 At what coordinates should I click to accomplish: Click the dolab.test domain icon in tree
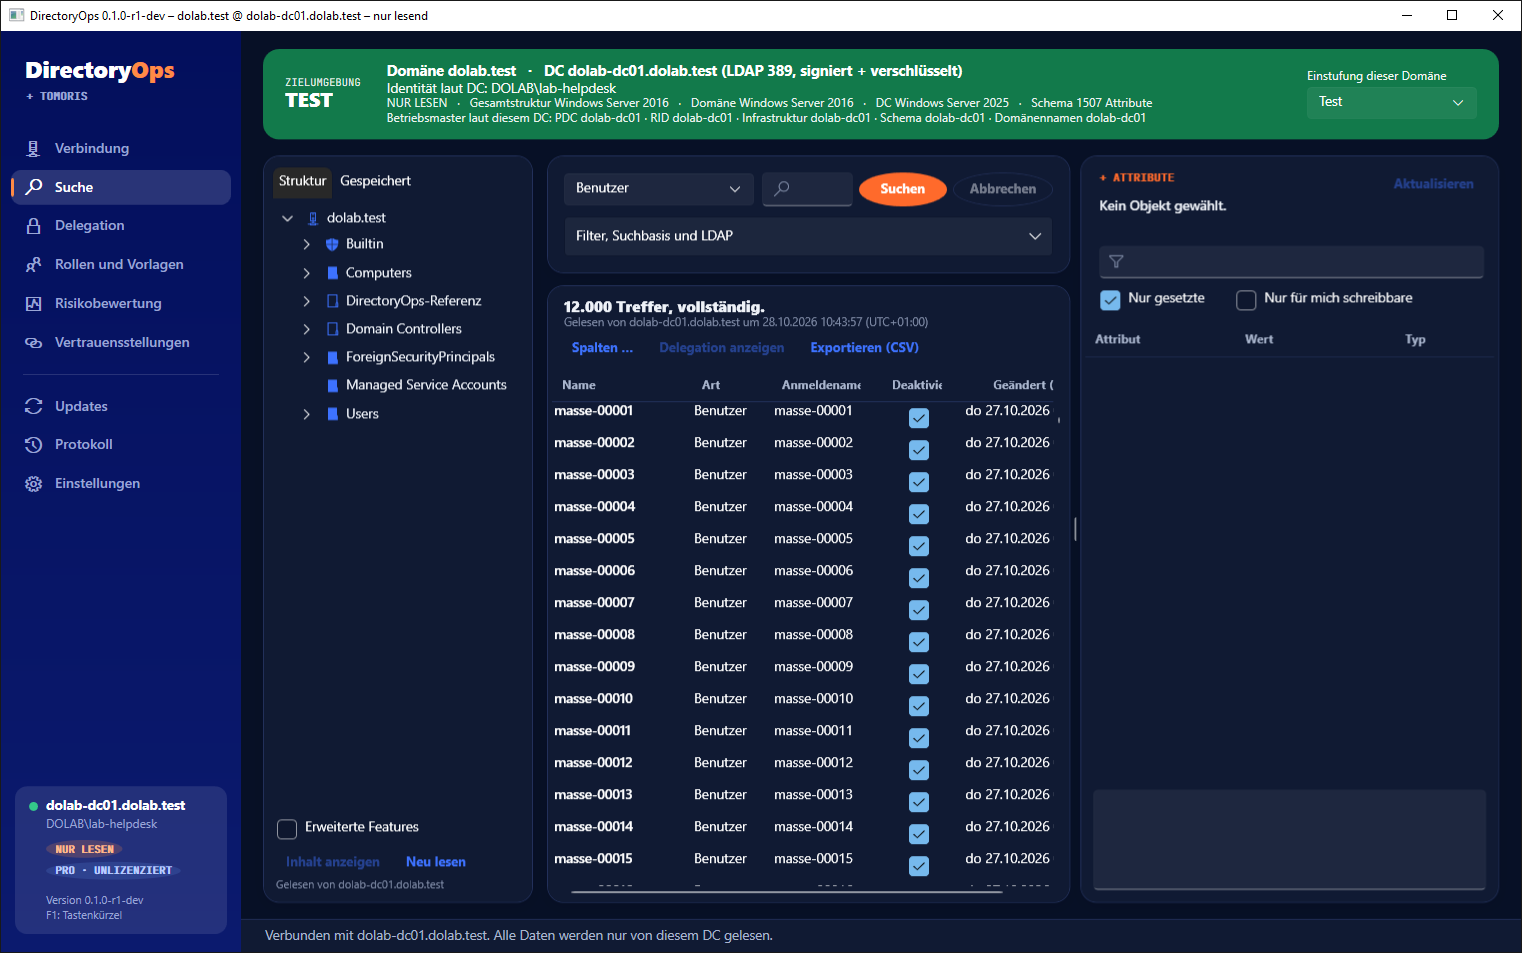pos(313,218)
